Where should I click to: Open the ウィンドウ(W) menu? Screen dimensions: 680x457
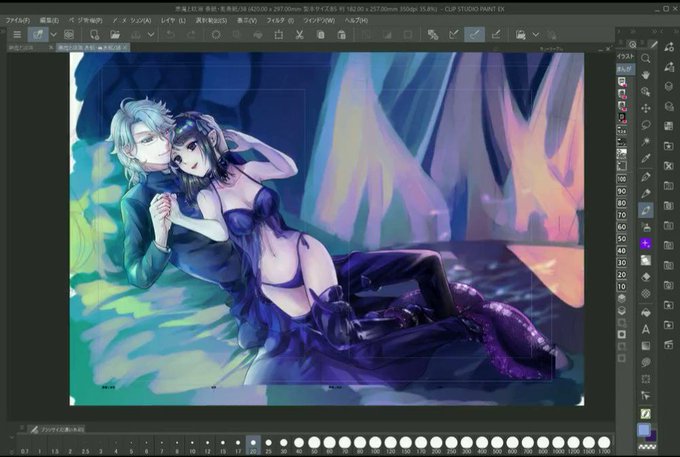pos(319,20)
